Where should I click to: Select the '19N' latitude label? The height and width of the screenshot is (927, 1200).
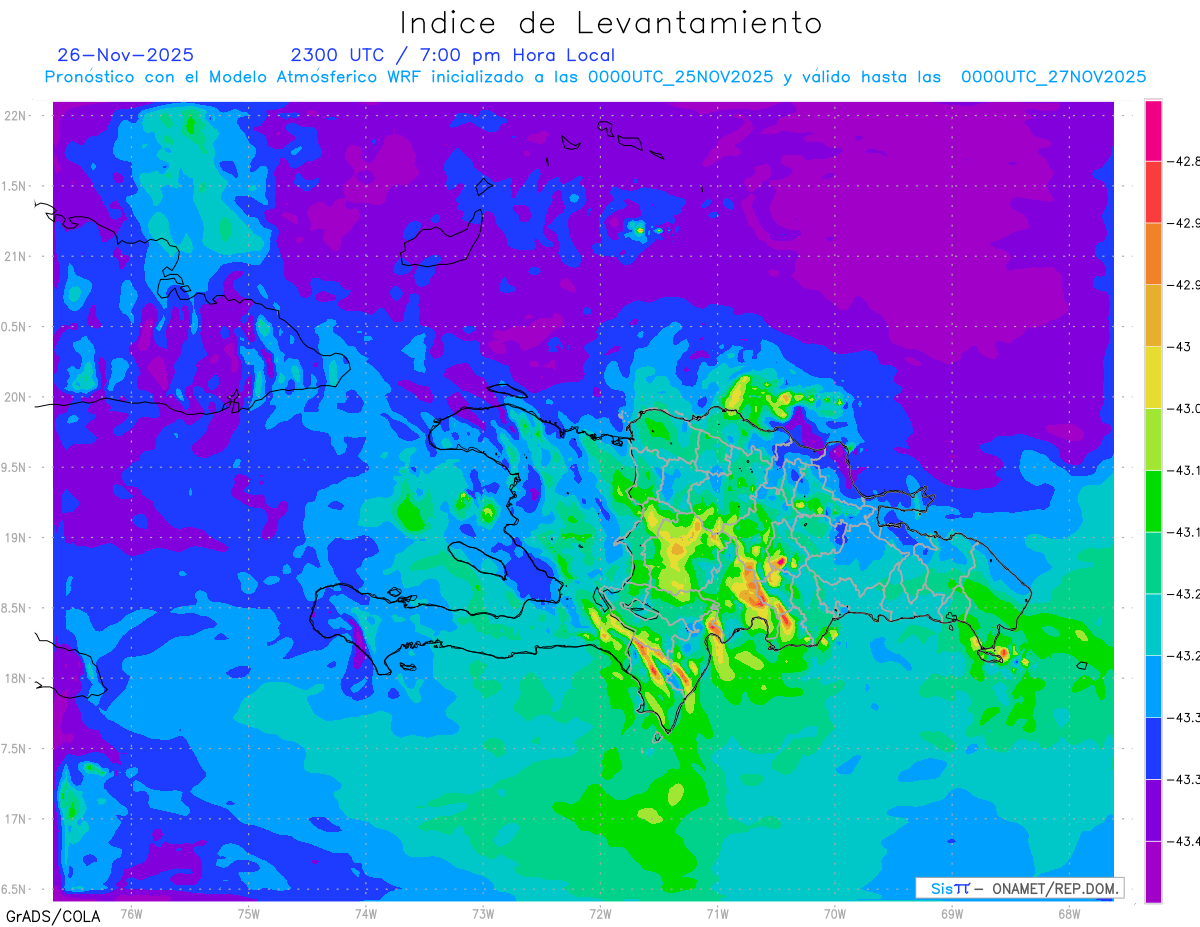(17, 537)
